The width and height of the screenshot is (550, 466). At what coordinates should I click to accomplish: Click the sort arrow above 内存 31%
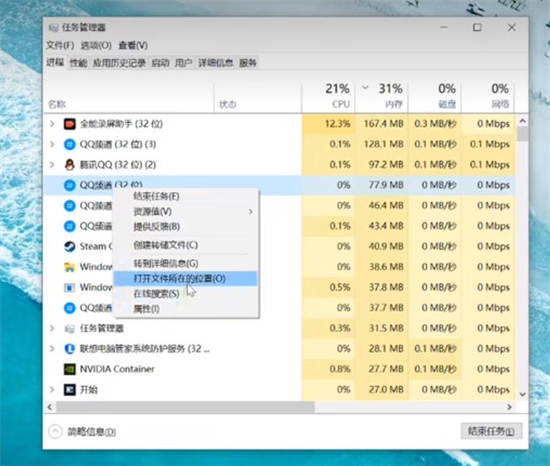365,87
